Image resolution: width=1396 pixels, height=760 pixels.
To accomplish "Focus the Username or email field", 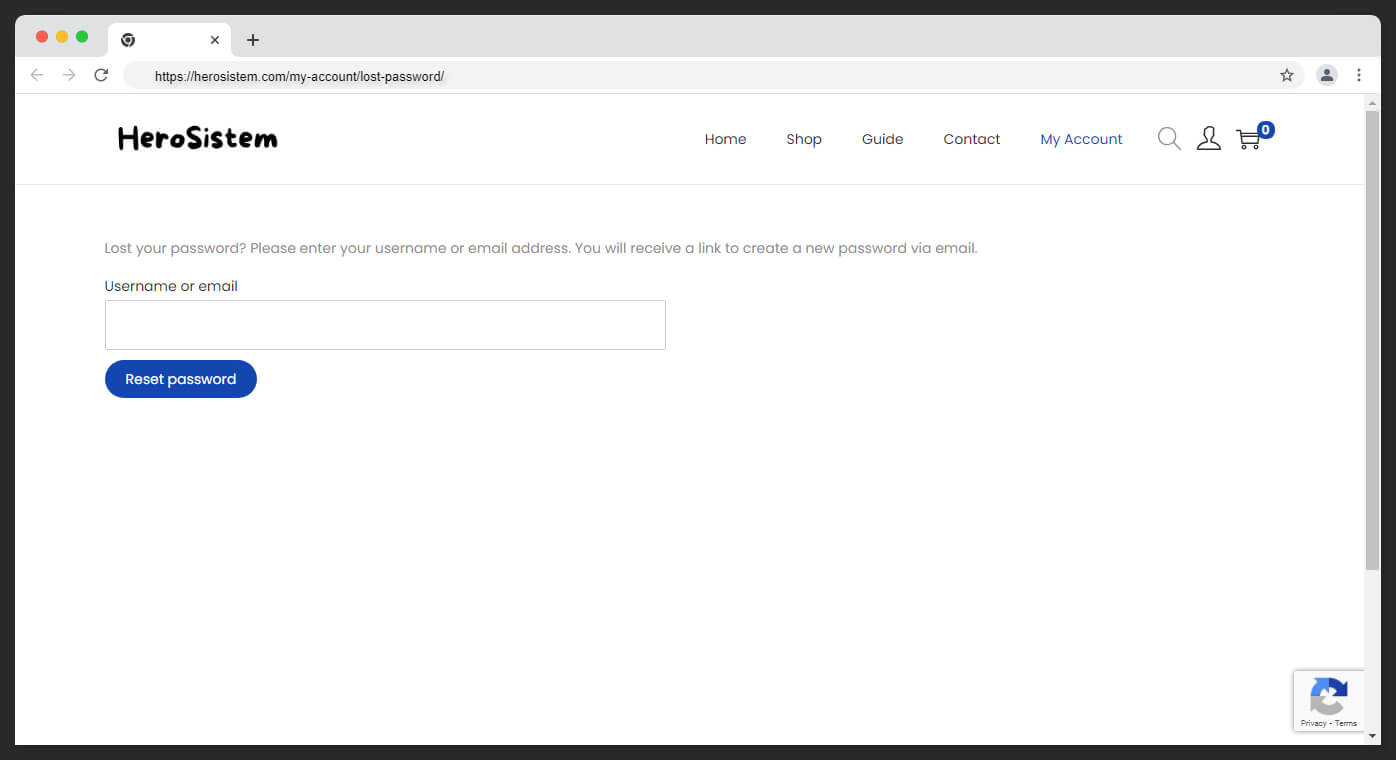I will (x=385, y=325).
